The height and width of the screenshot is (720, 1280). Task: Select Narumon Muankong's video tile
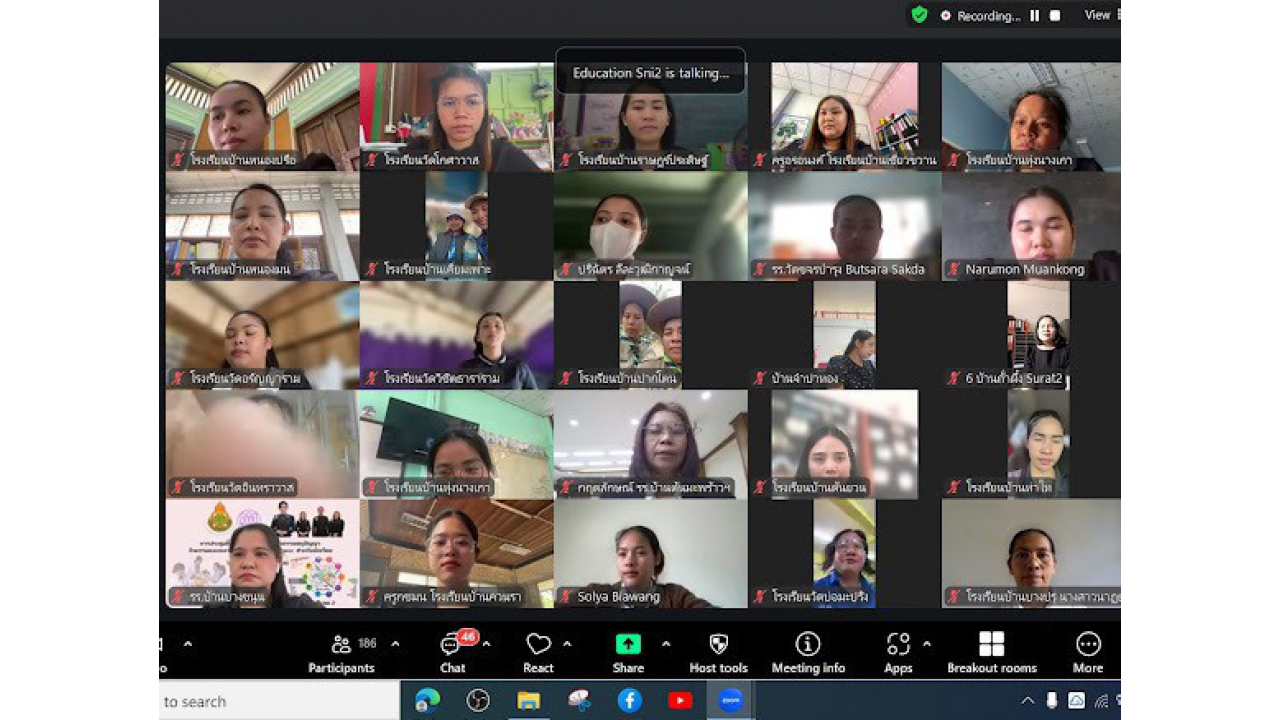click(1031, 226)
